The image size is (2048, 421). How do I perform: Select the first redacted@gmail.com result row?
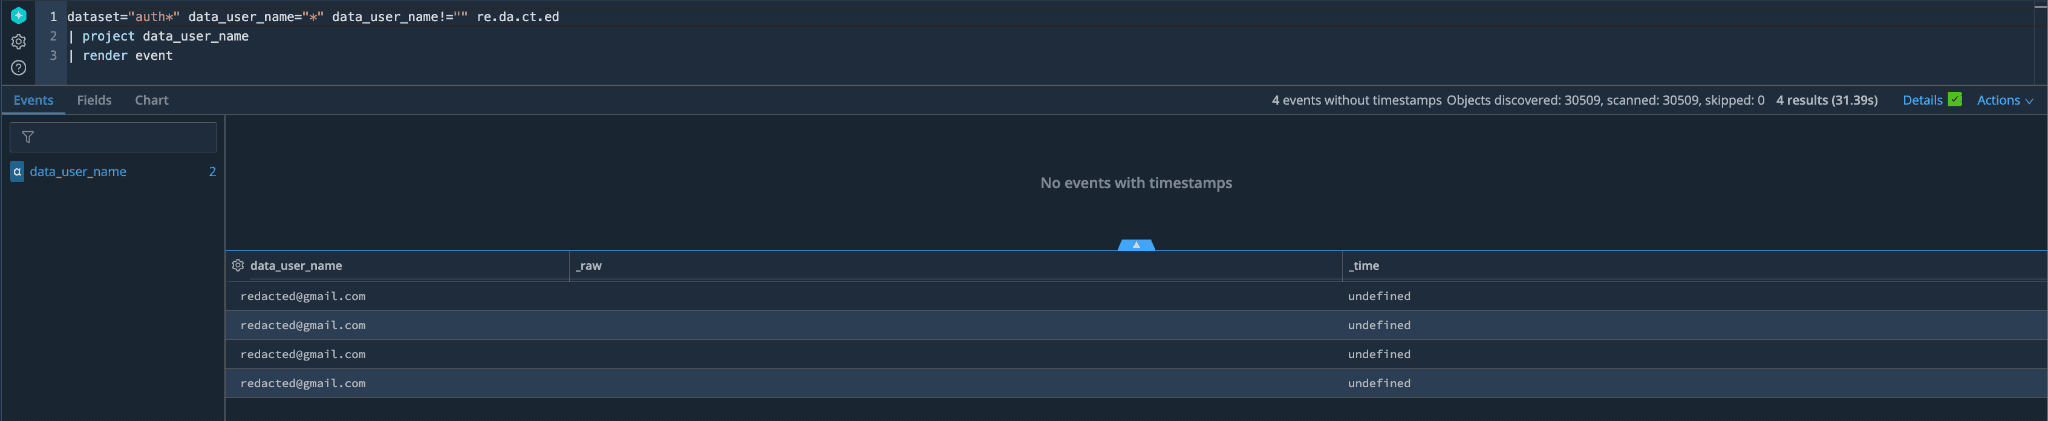pos(303,296)
